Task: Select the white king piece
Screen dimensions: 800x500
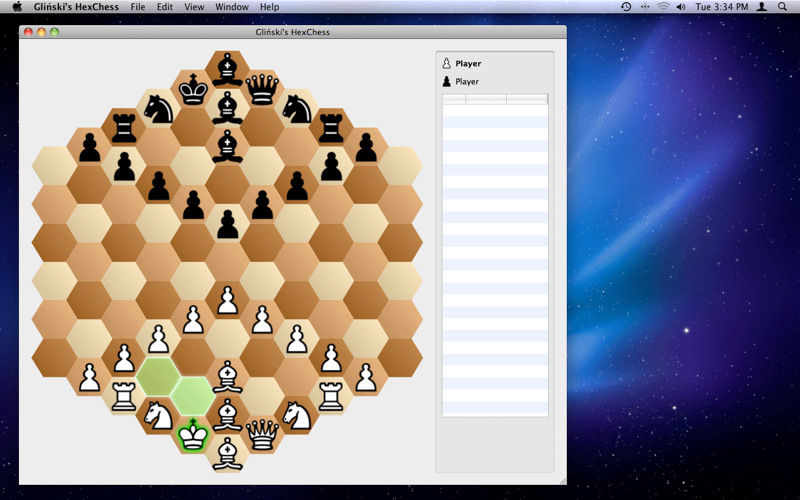Action: pos(193,435)
